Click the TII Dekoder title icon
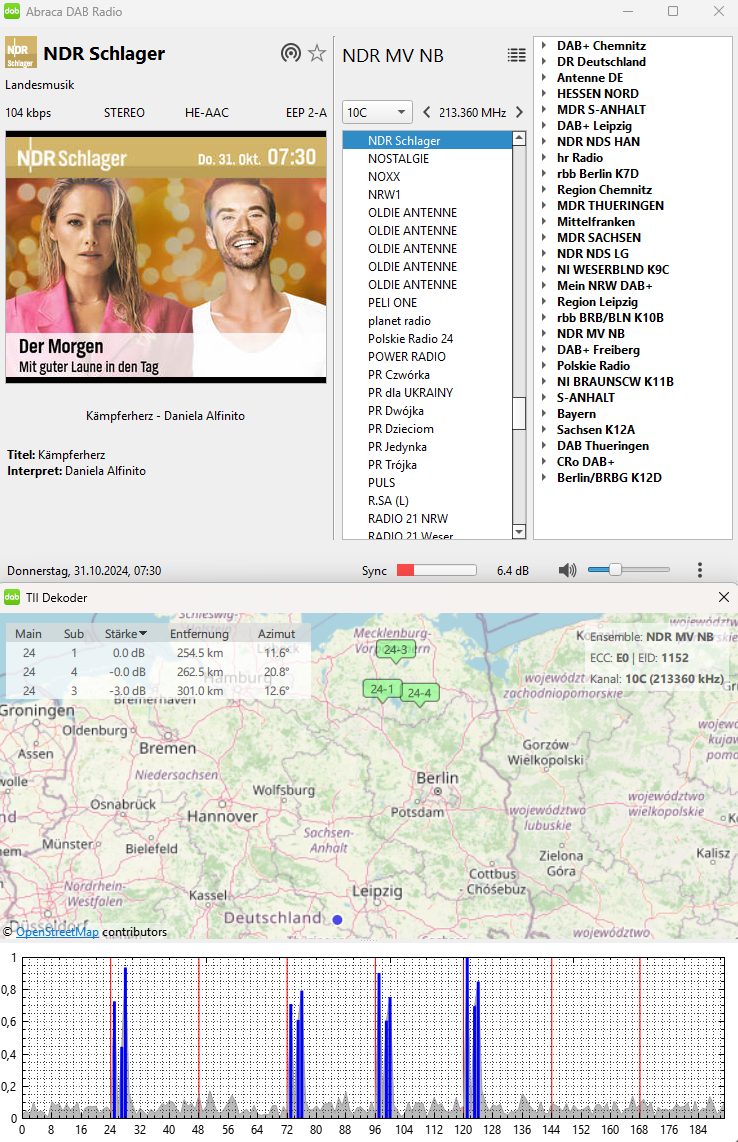The height and width of the screenshot is (1142, 738). [12, 597]
